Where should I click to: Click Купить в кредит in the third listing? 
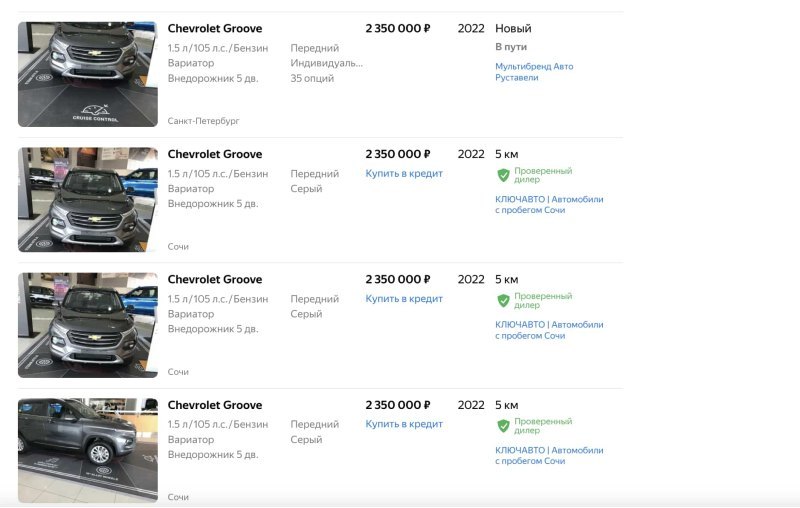tap(404, 299)
